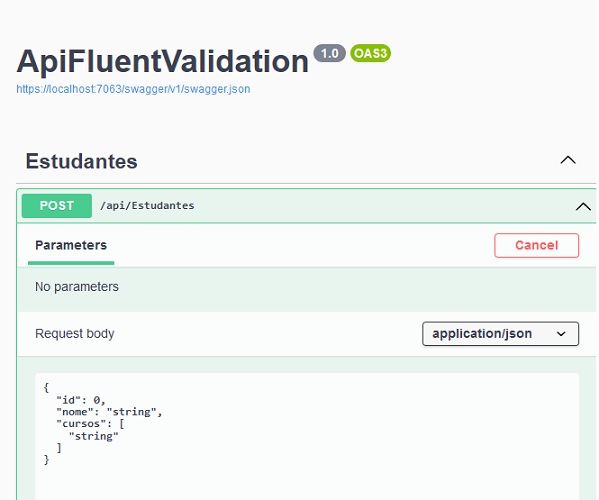The width and height of the screenshot is (599, 500).
Task: Click the 1.0 version badge
Action: click(x=329, y=53)
